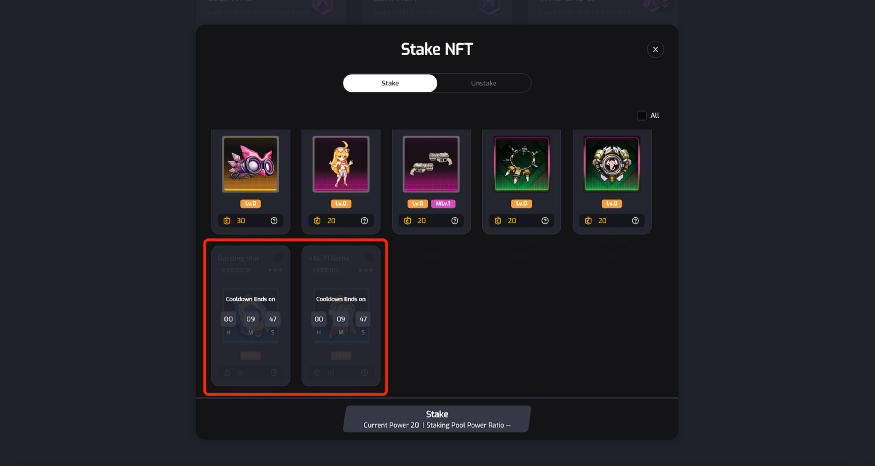
Task: Click the help icon on the spiked necklace card
Action: click(x=545, y=220)
